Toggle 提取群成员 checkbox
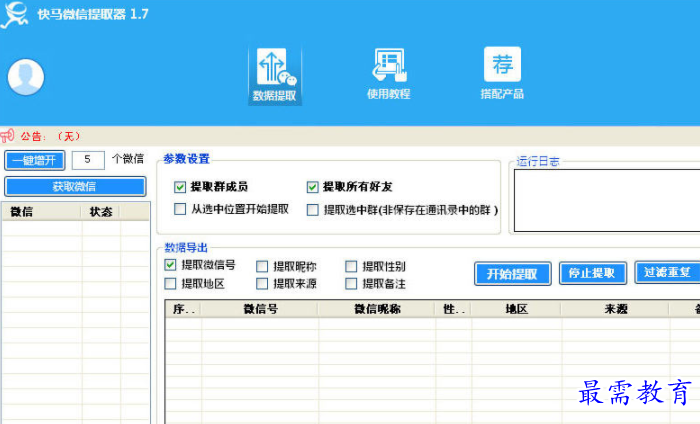The width and height of the screenshot is (700, 424). coord(180,187)
